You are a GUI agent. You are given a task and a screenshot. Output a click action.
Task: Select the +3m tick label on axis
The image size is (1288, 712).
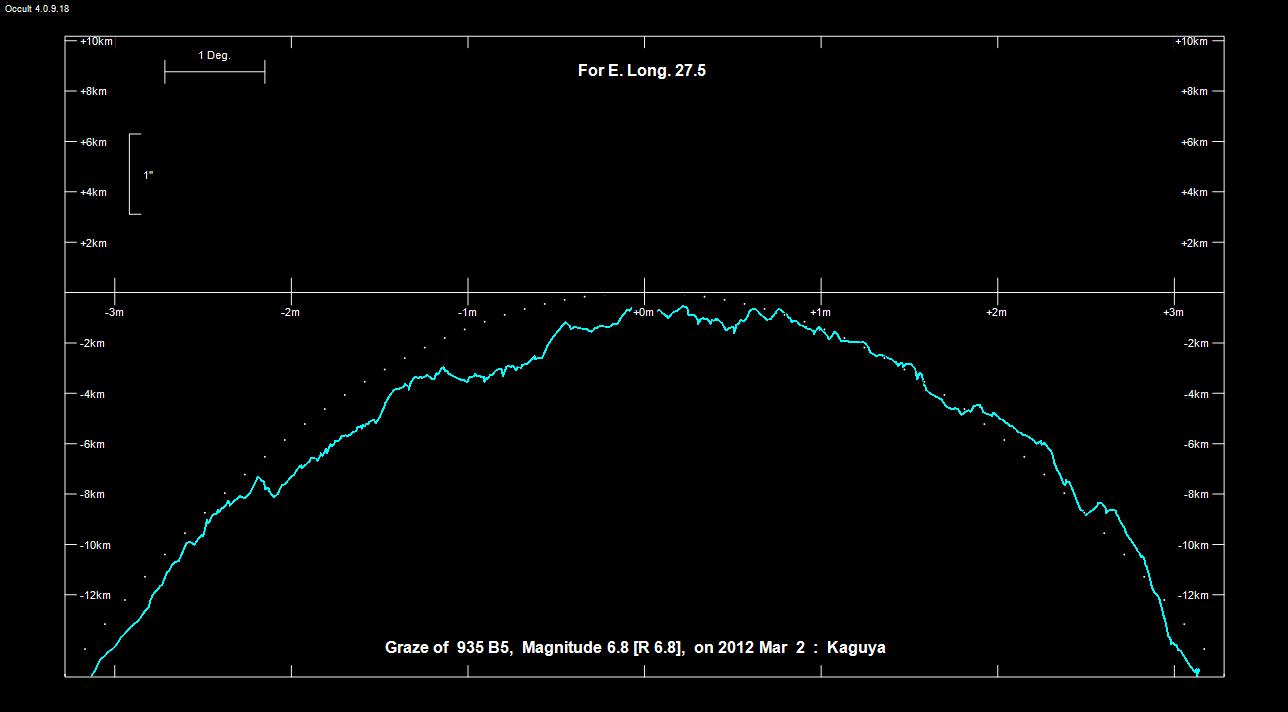click(1173, 313)
